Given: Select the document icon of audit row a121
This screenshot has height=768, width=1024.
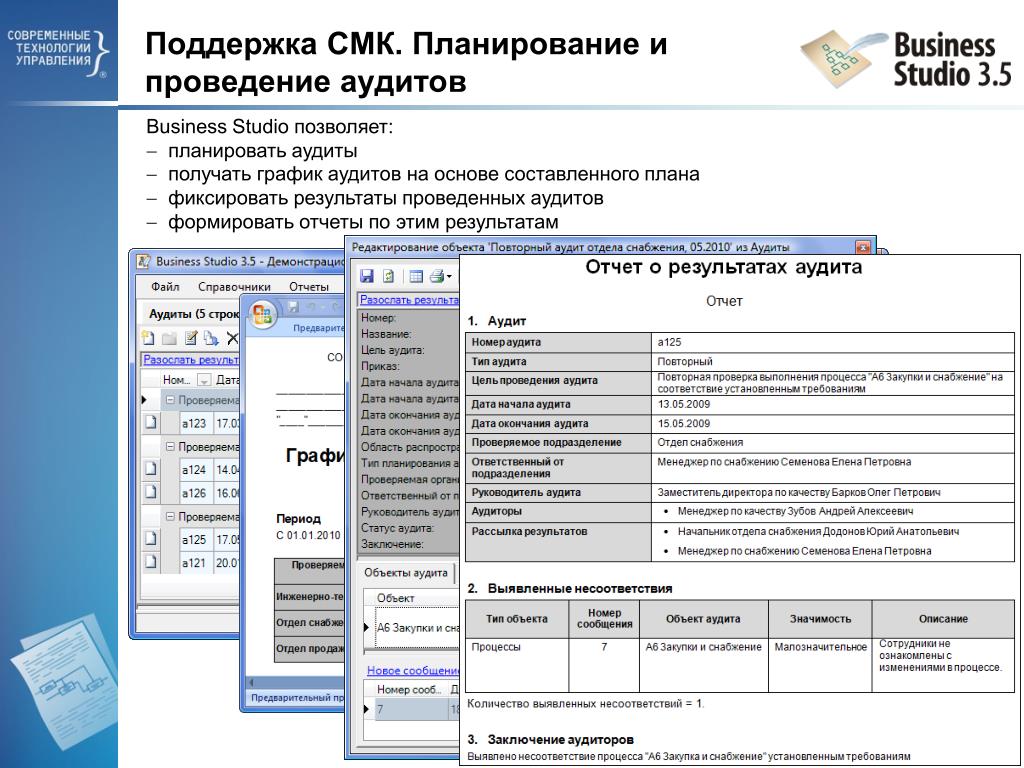Looking at the screenshot, I should [x=151, y=562].
